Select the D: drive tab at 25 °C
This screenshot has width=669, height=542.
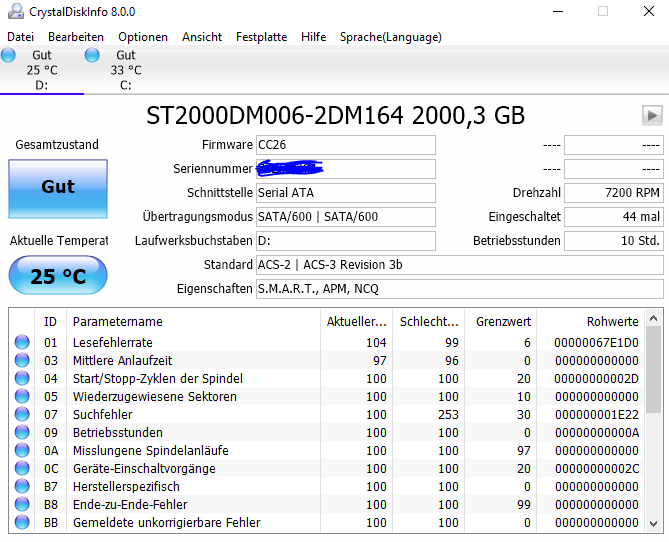42,70
